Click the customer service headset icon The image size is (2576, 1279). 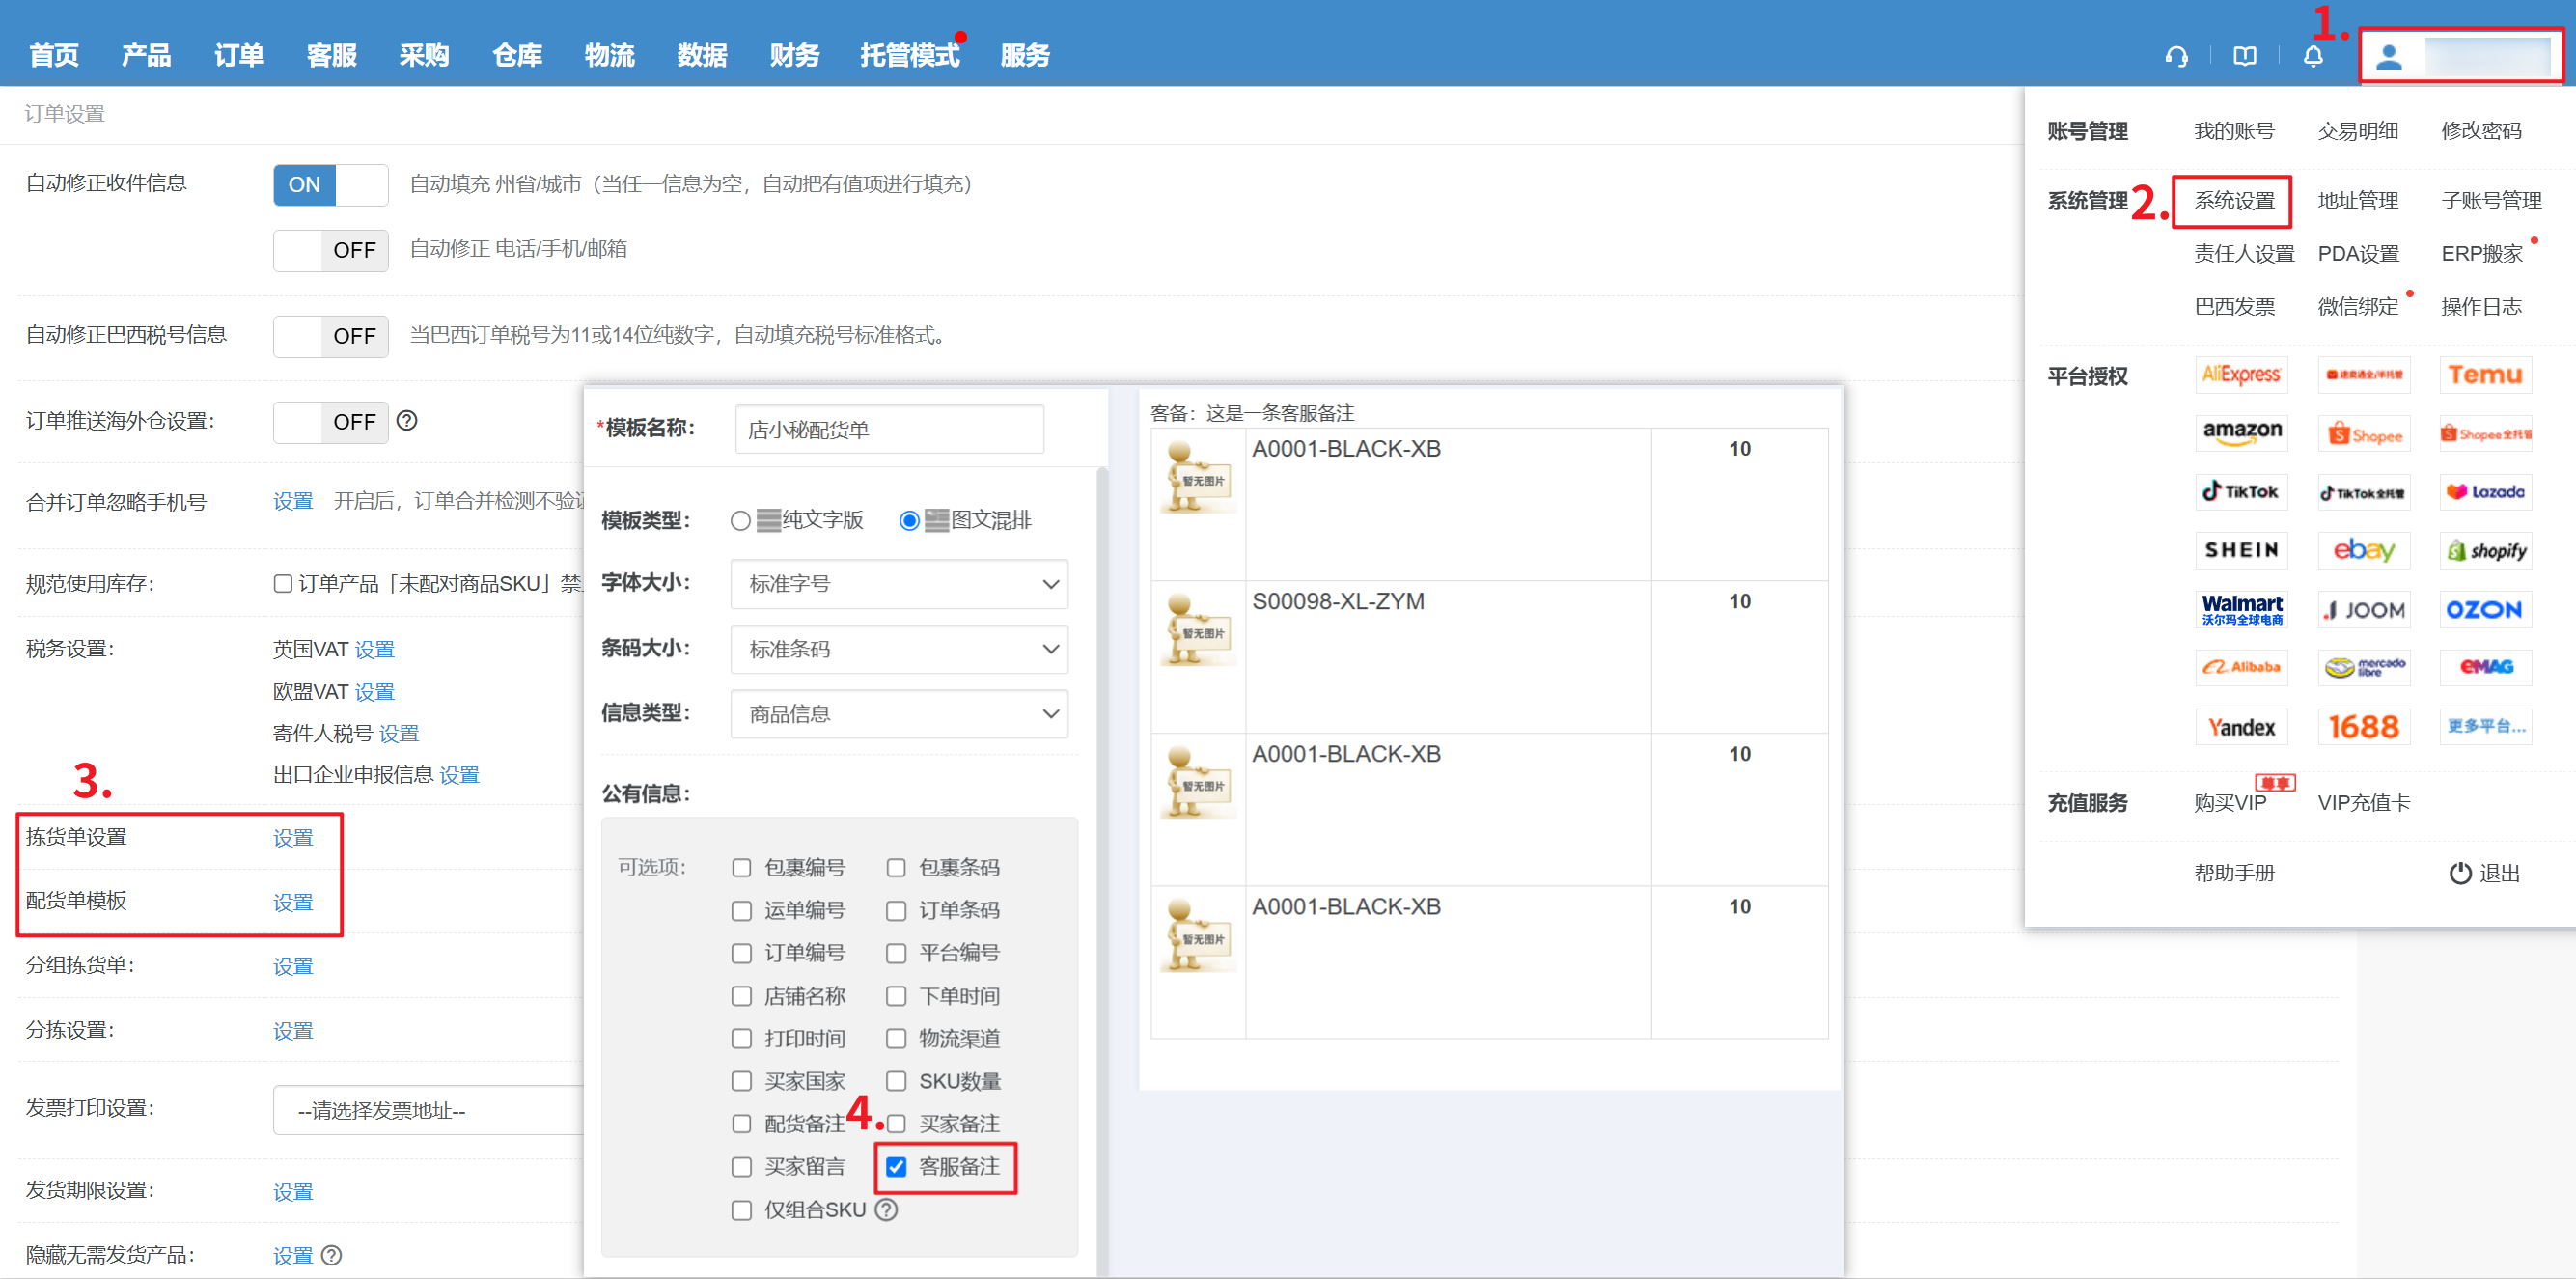tap(2176, 56)
